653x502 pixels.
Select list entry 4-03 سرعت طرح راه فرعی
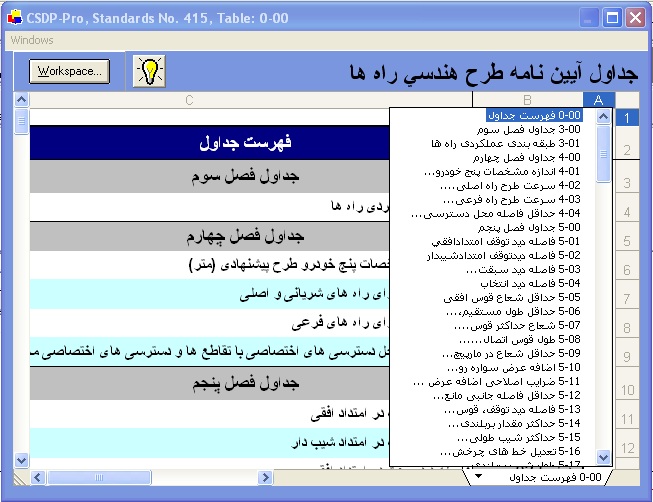click(x=512, y=200)
